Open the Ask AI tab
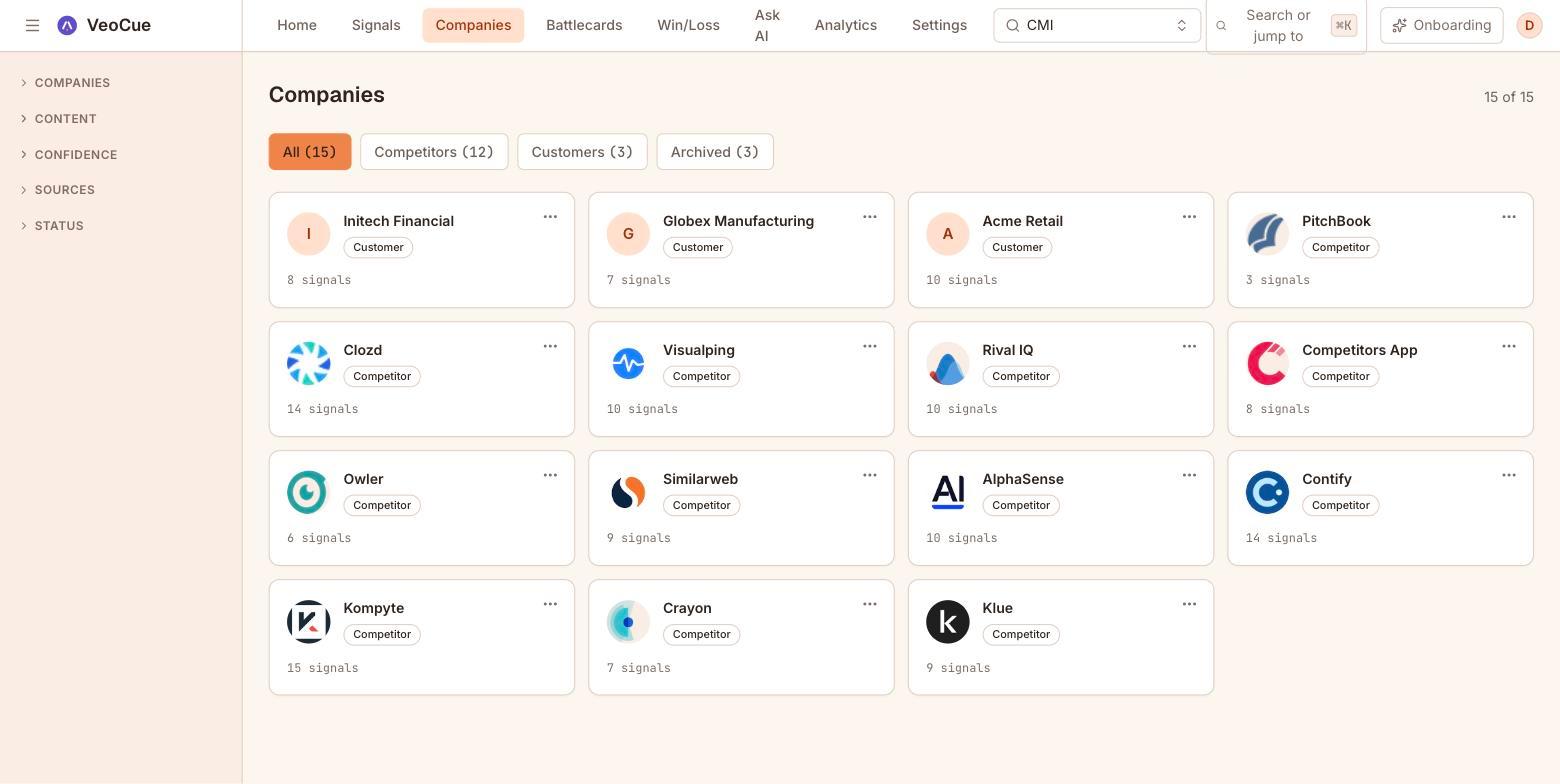1560x784 pixels. (x=767, y=25)
